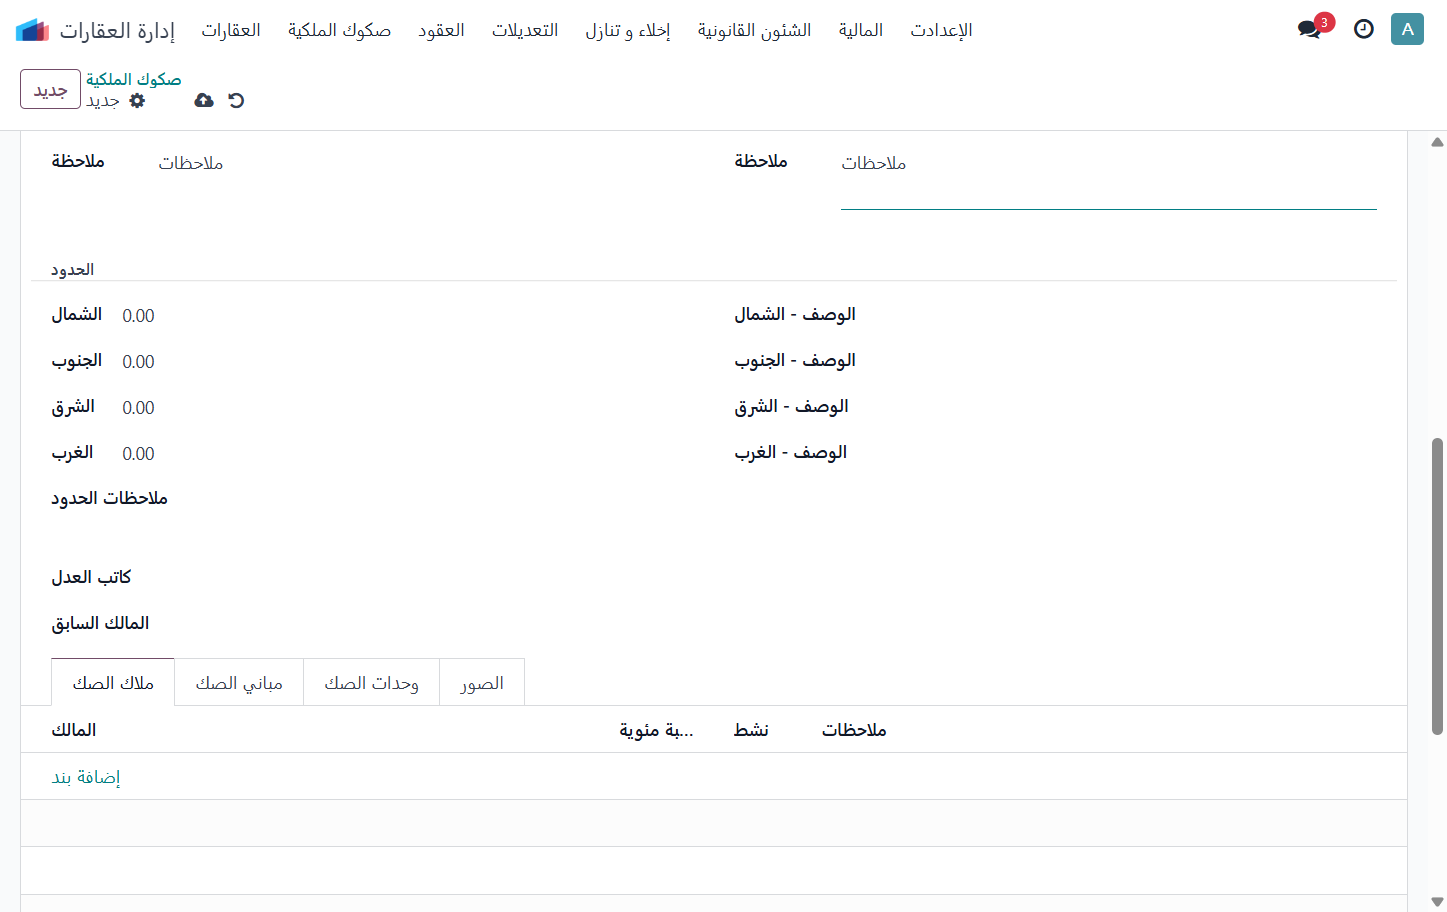
Task: Open the activities clock icon
Action: [x=1364, y=29]
